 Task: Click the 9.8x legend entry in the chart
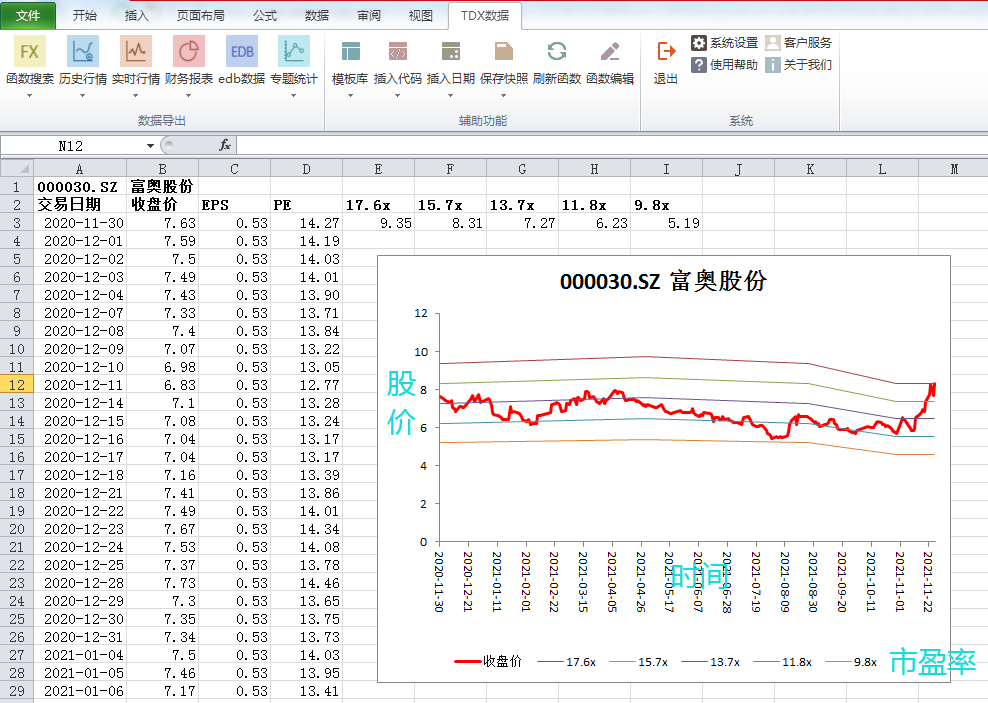point(851,662)
